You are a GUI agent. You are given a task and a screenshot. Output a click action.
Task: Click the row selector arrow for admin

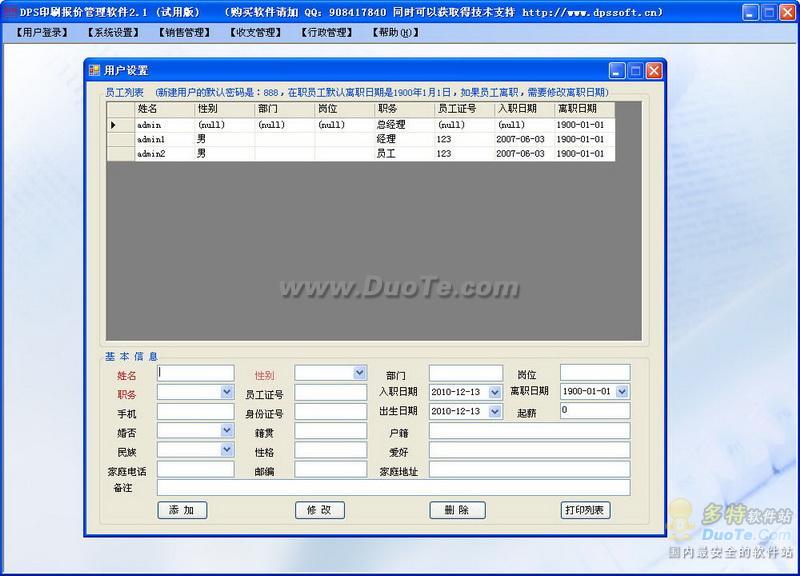coord(120,124)
